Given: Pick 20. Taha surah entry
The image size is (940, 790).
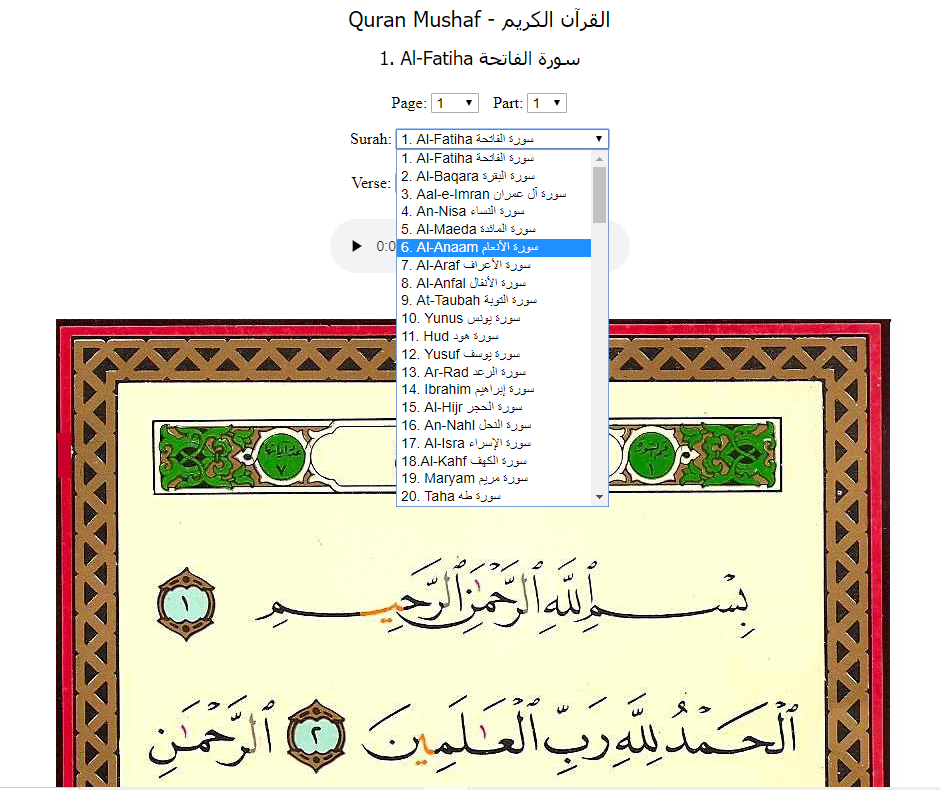Looking at the screenshot, I should [494, 496].
